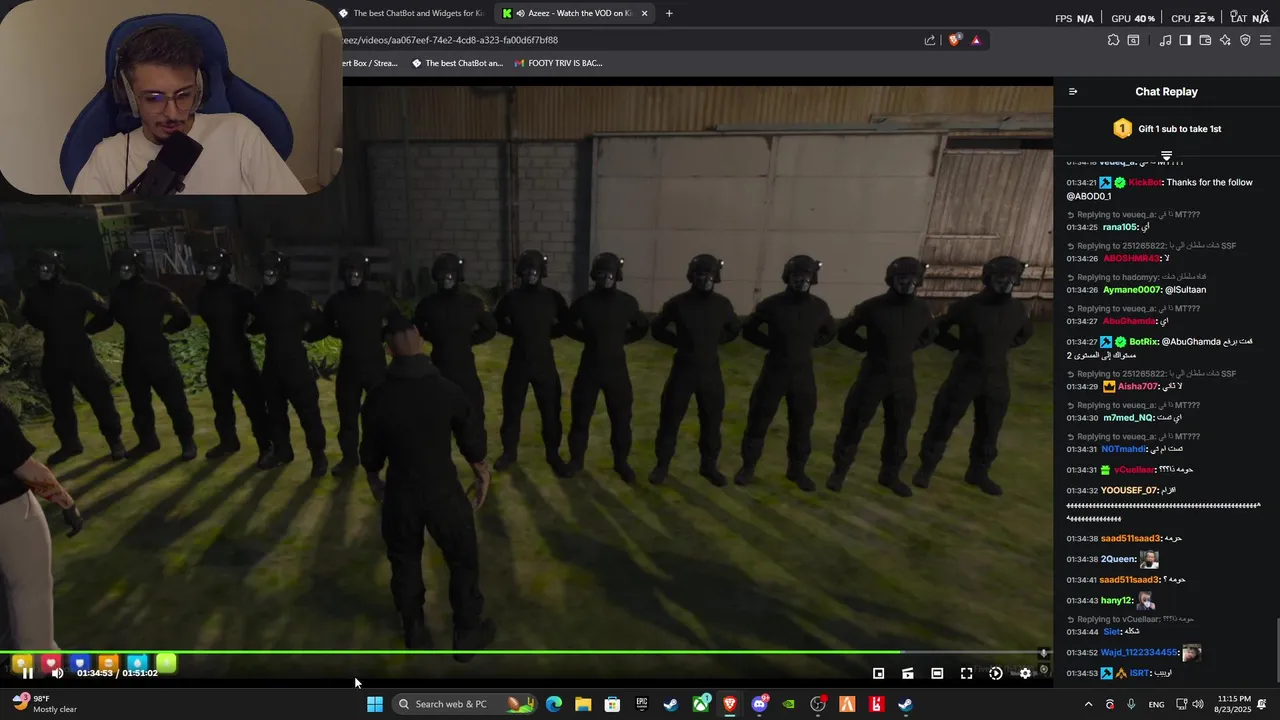Viewport: 1280px width, 720px height.
Task: Open Leo AI sparkle icon
Action: click(x=1225, y=40)
